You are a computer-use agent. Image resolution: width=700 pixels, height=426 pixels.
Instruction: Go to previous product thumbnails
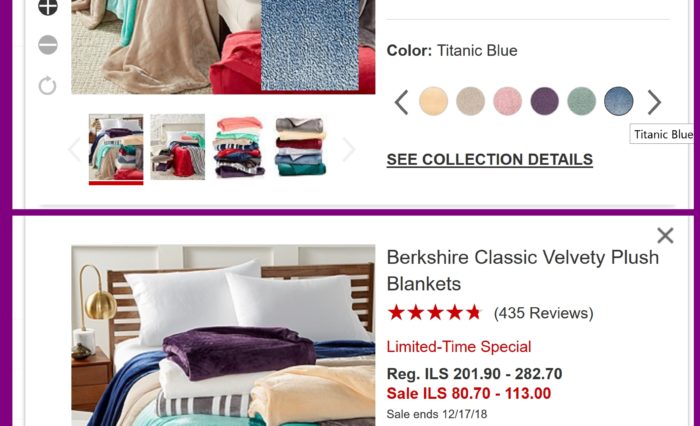pos(74,149)
